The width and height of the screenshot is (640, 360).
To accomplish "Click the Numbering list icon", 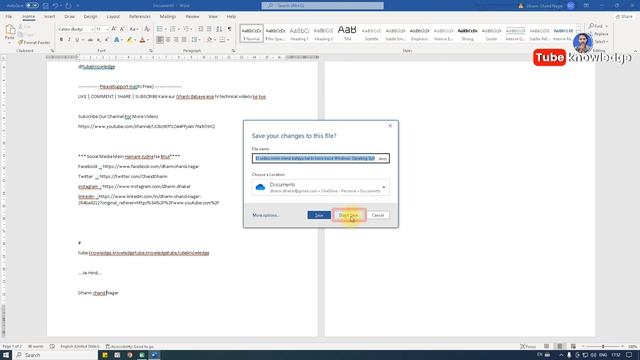I will point(173,29).
